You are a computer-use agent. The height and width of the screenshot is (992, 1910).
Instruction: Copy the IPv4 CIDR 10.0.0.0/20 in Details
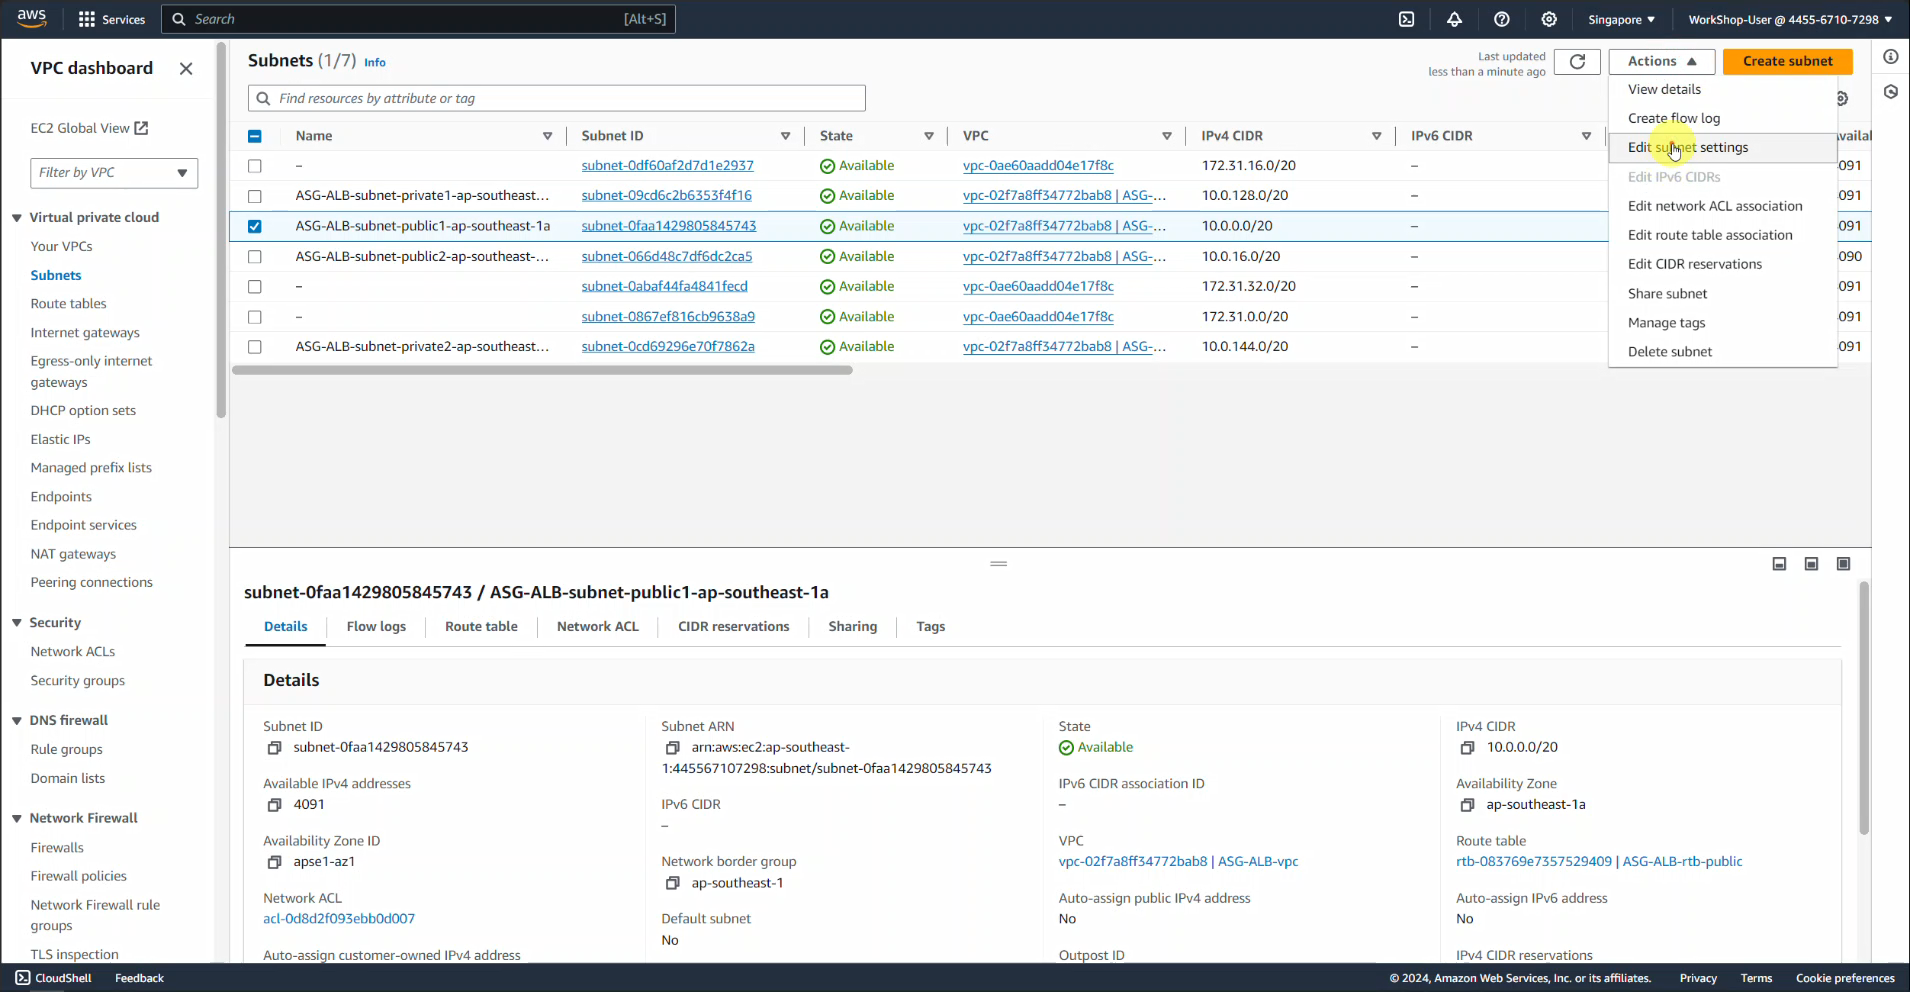tap(1467, 748)
